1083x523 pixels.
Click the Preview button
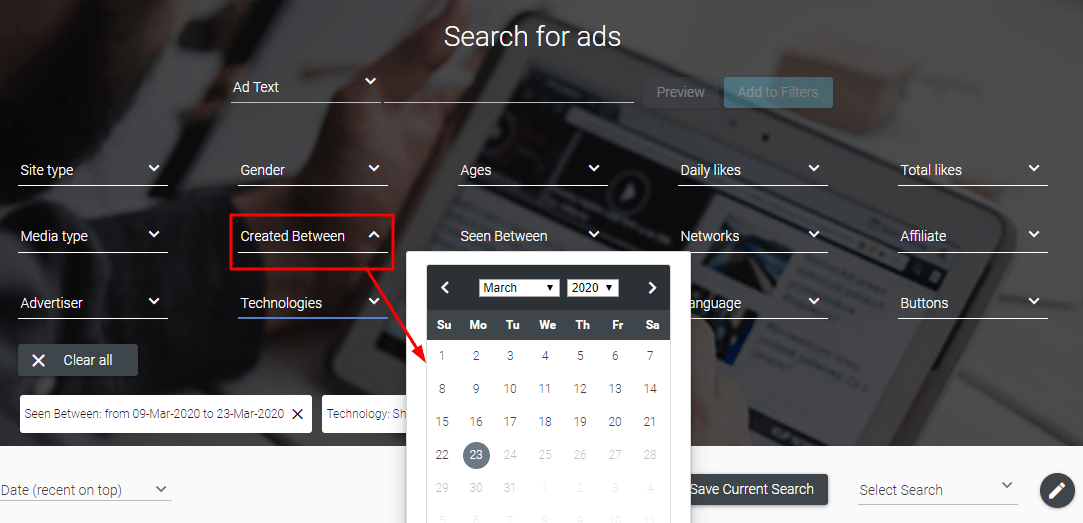680,92
